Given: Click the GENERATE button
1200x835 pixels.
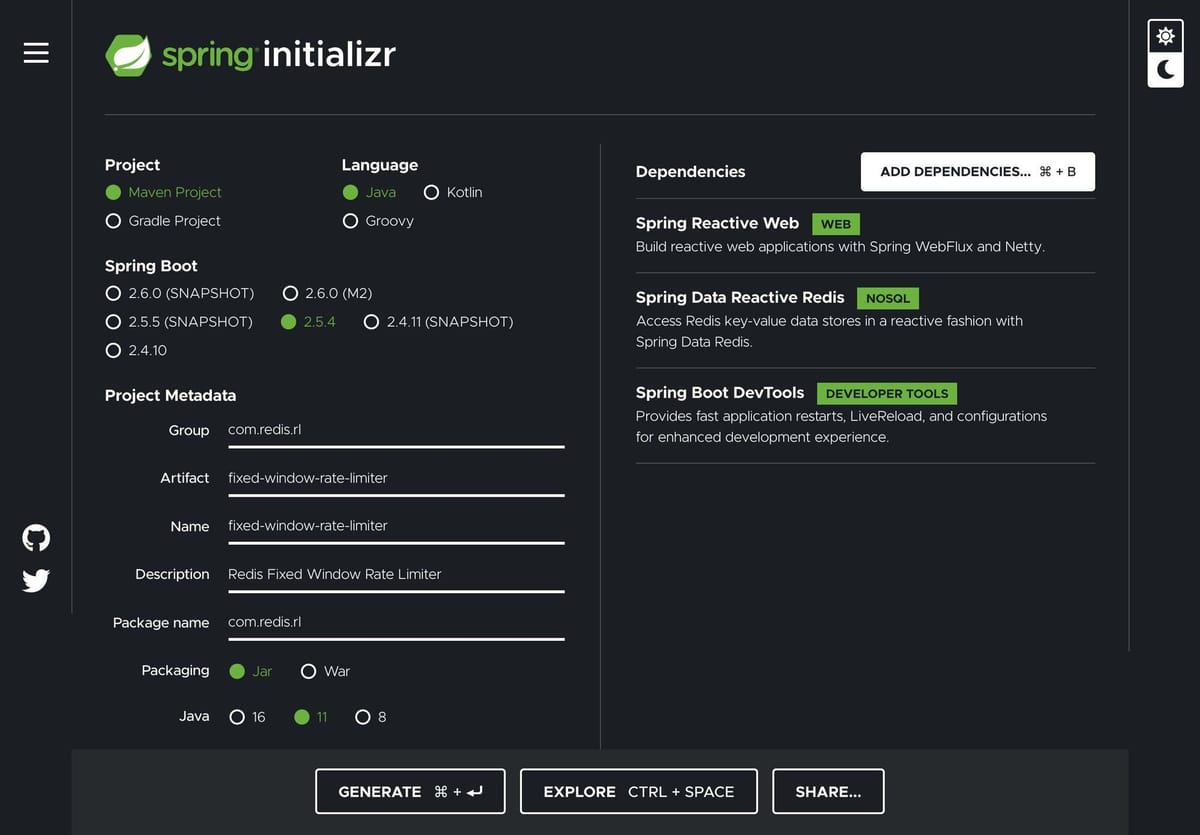Looking at the screenshot, I should click(410, 791).
